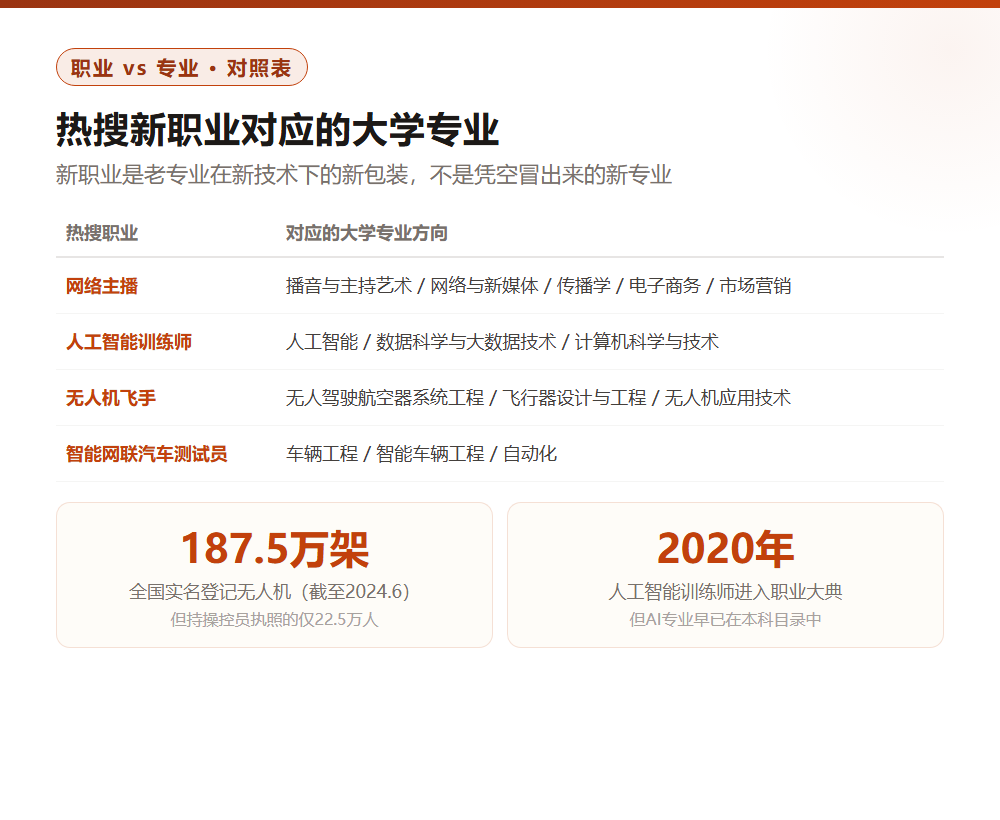Select the 无人机飞手 row label
Image resolution: width=1000 pixels, height=820 pixels.
(111, 399)
